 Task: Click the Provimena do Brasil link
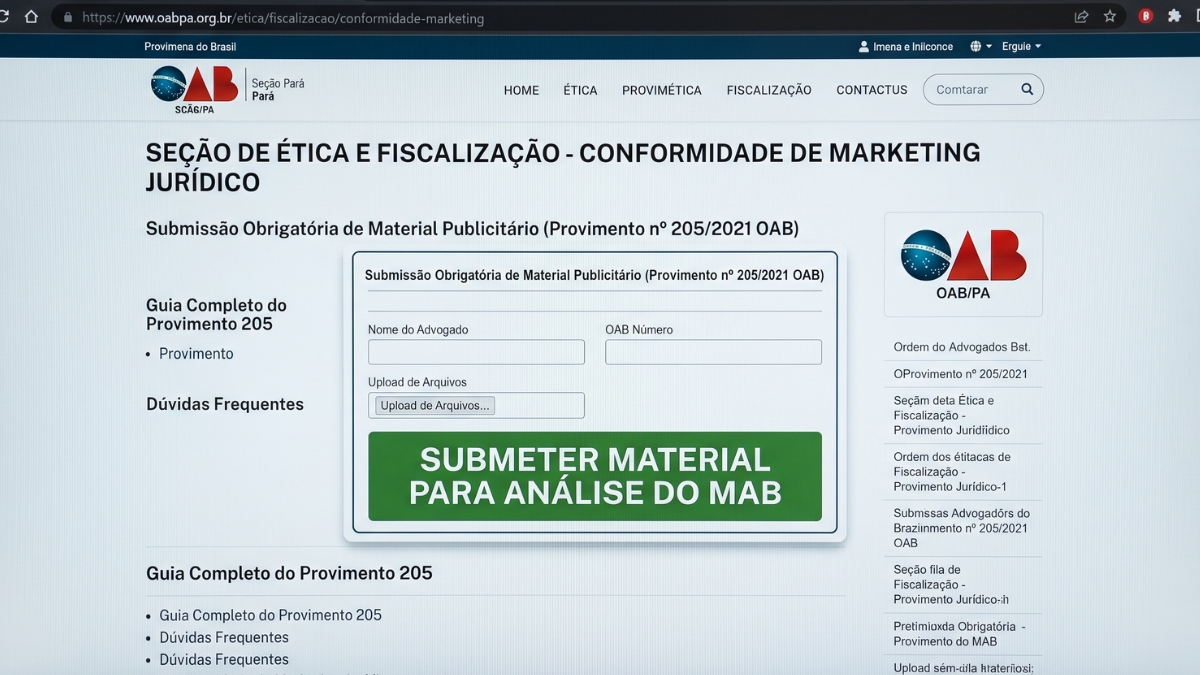pyautogui.click(x=190, y=47)
